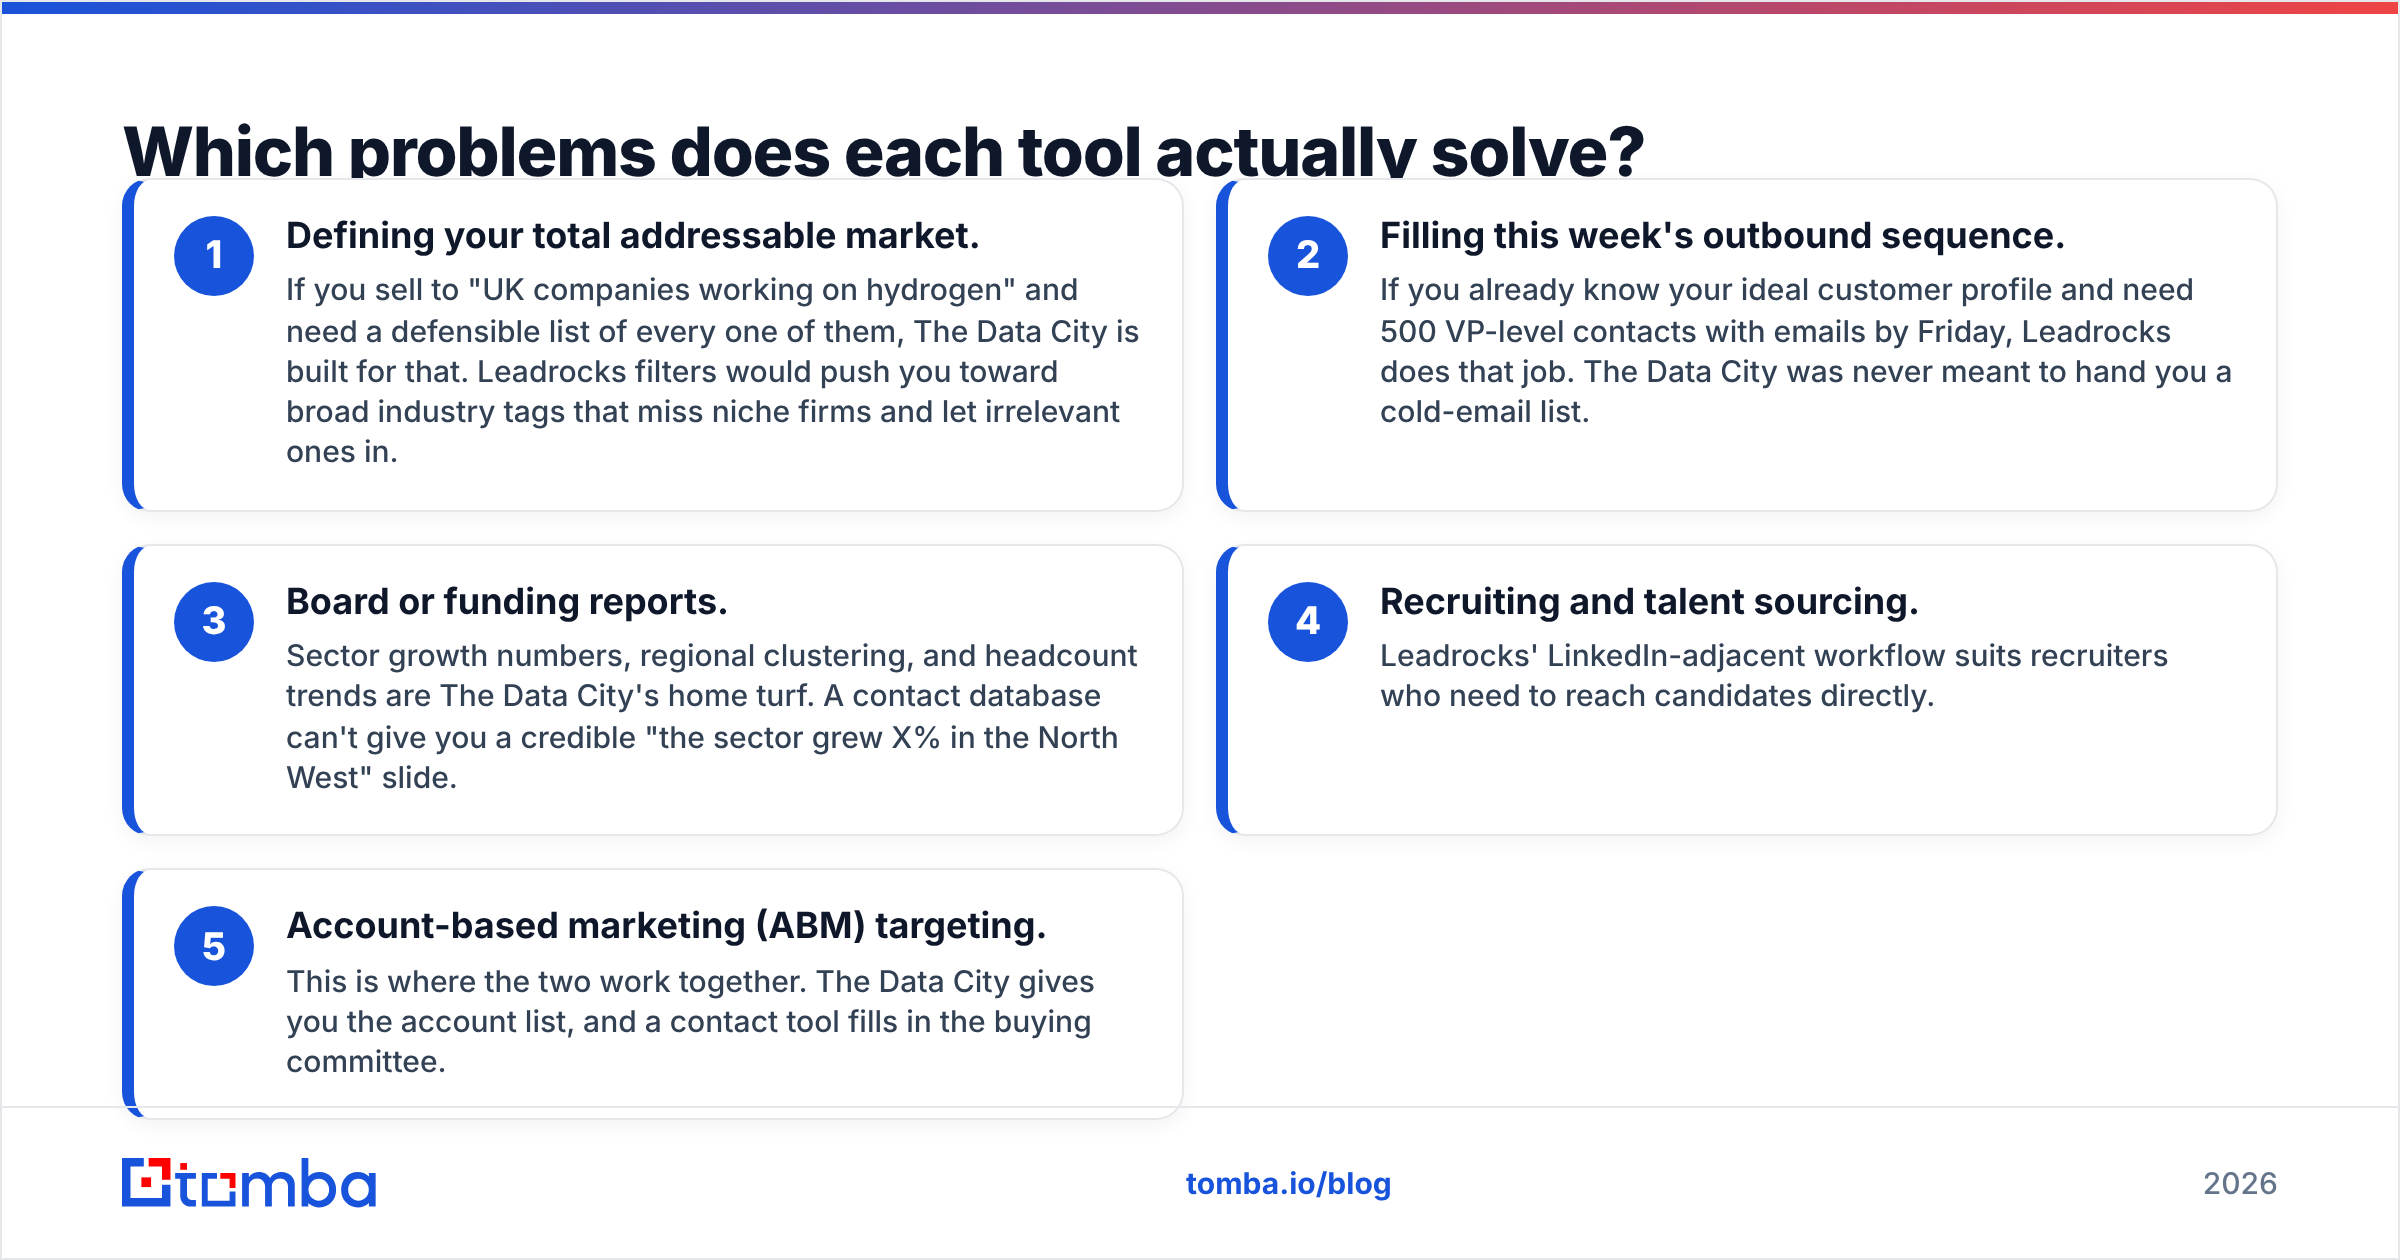Image resolution: width=2400 pixels, height=1260 pixels.
Task: Click the heading "Filling this week's outbound sequence."
Action: pyautogui.click(x=1722, y=236)
